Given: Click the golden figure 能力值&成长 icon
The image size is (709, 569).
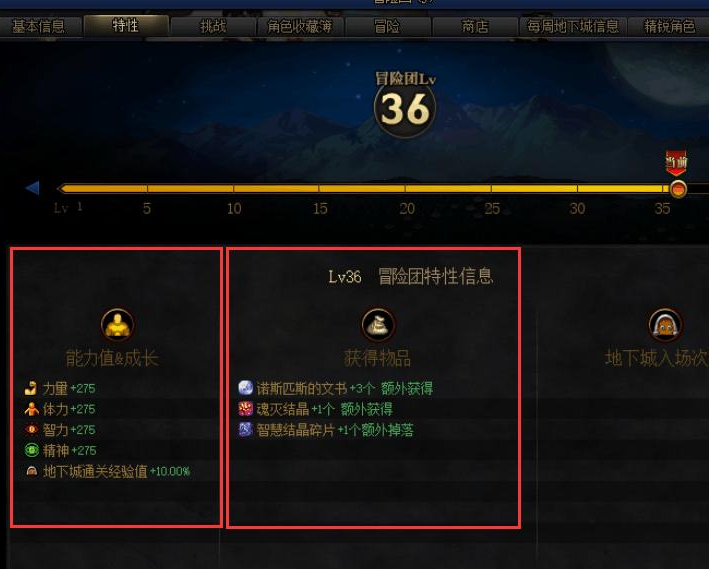Looking at the screenshot, I should coord(117,325).
